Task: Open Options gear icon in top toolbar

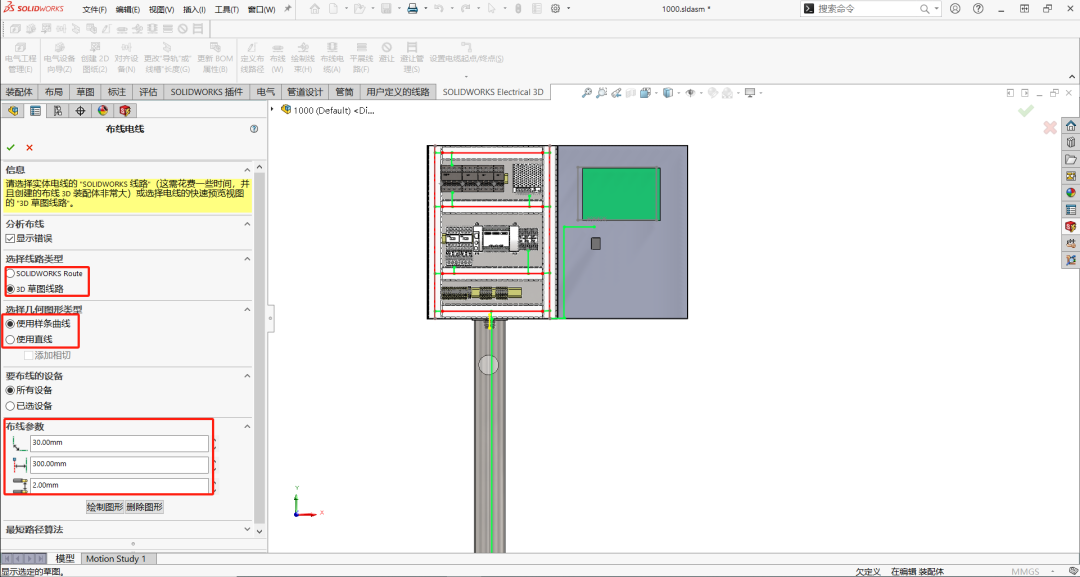Action: click(x=555, y=9)
